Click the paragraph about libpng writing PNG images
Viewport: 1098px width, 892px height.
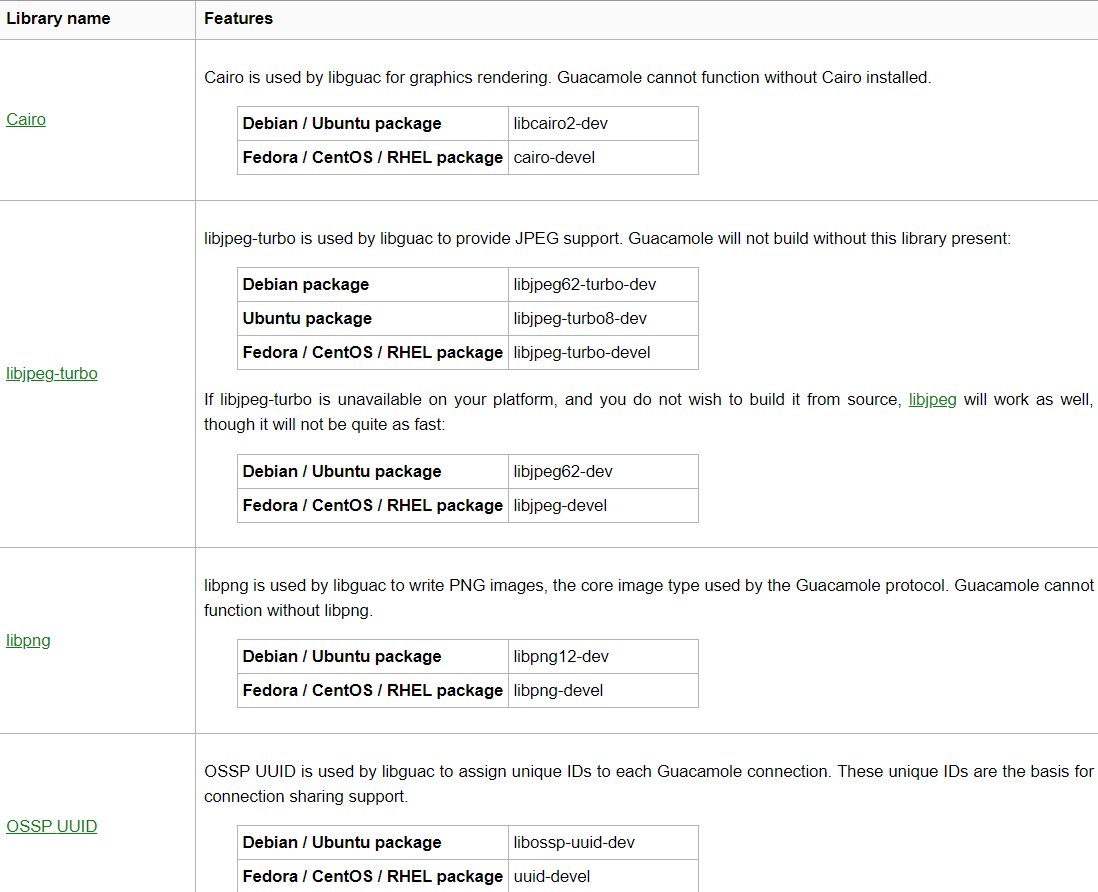(648, 598)
